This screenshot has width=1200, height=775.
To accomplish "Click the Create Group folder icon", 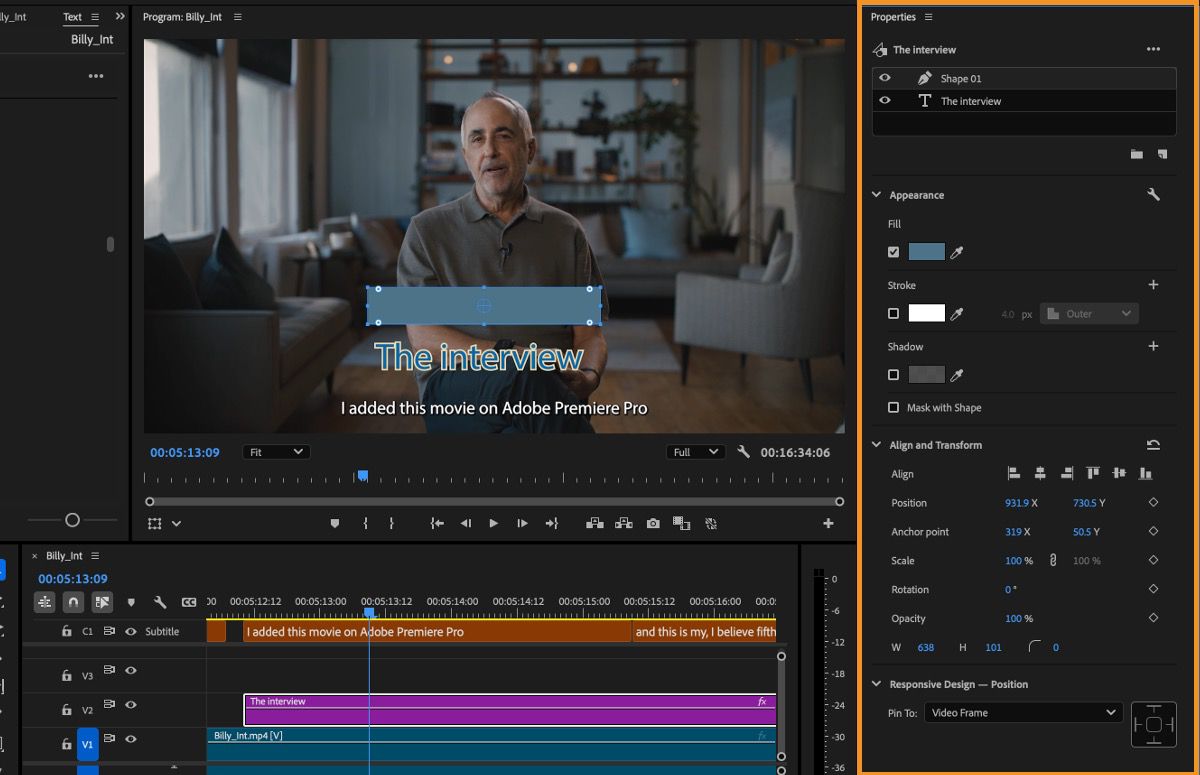I will pyautogui.click(x=1136, y=154).
